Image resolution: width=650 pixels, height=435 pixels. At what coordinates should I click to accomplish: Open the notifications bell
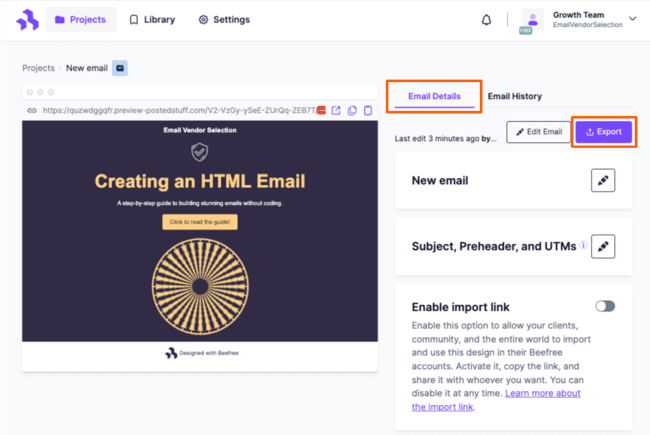486,20
